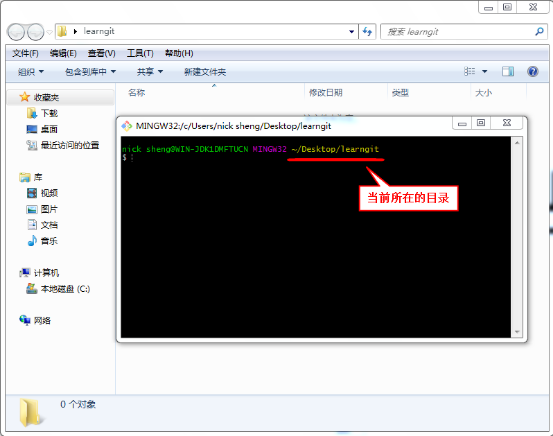This screenshot has width=553, height=436.
Task: Click the change view icon
Action: (469, 72)
